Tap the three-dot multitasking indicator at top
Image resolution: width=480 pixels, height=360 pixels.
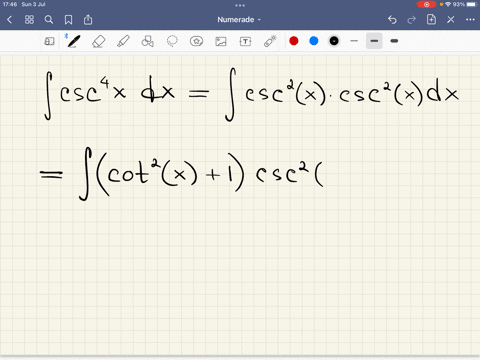240,5
